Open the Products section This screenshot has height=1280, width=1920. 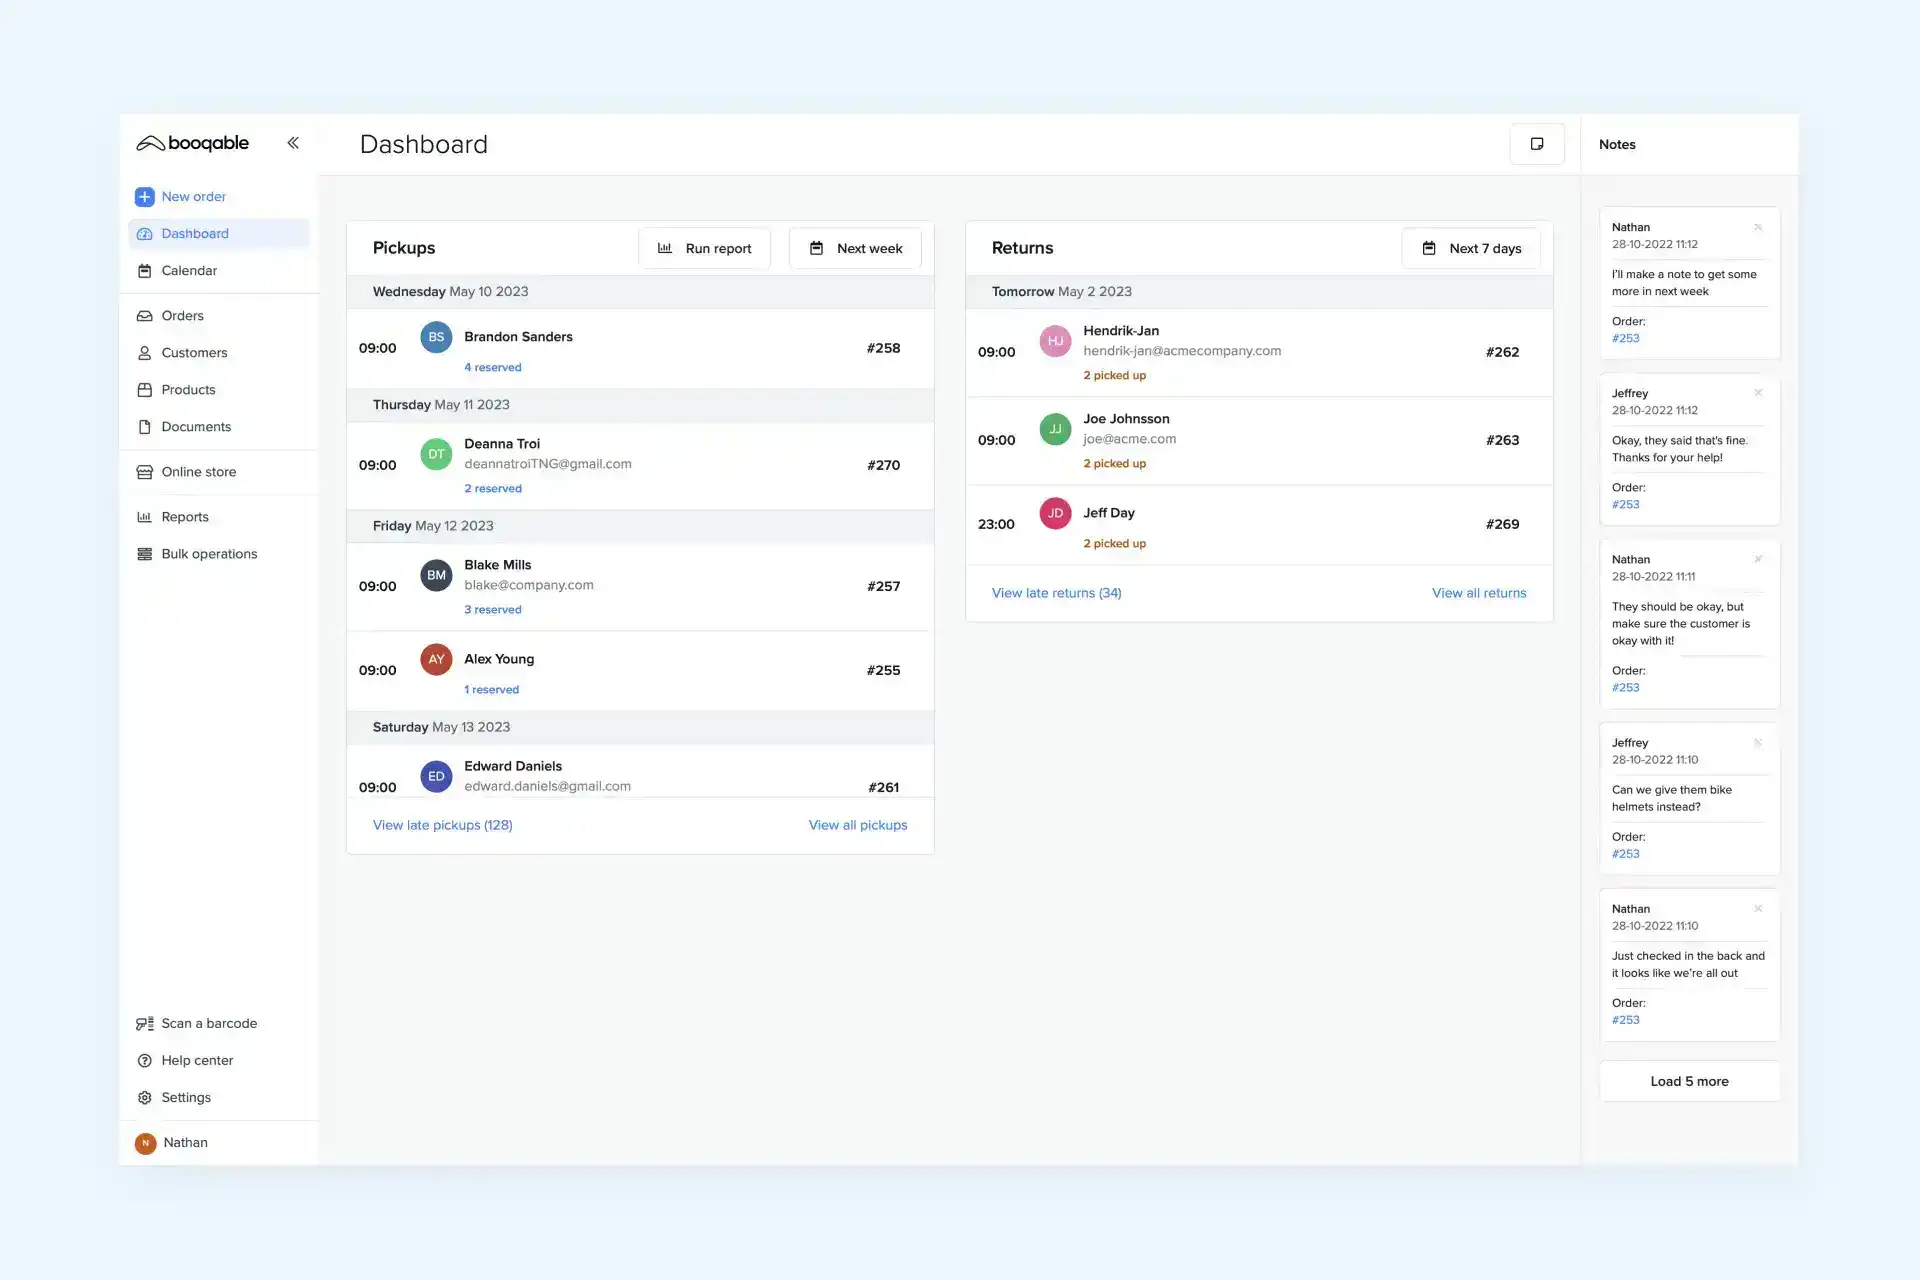click(x=188, y=389)
